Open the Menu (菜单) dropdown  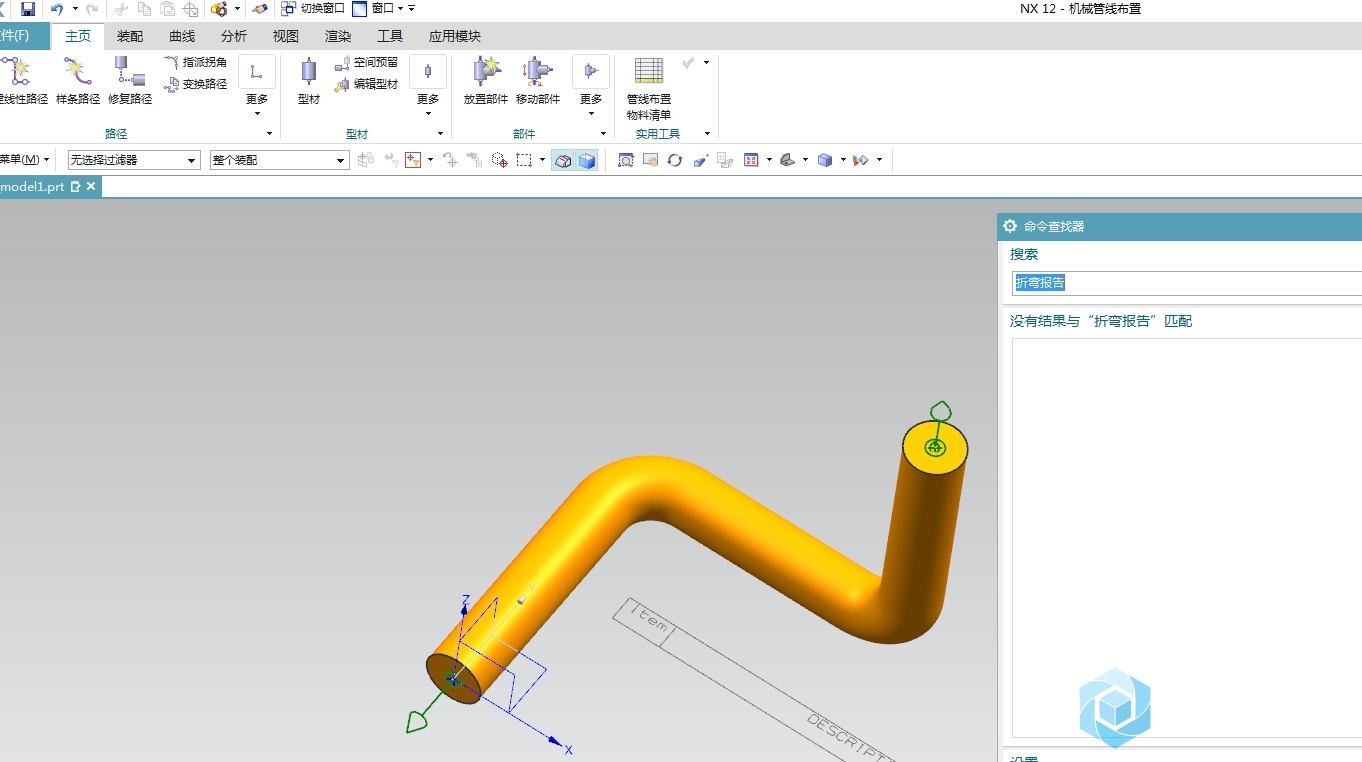coord(25,160)
